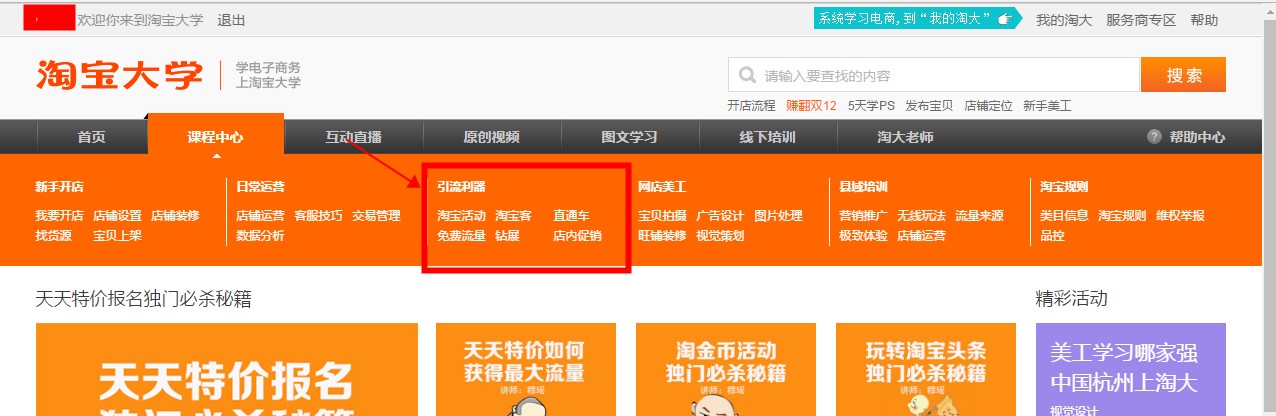Open the top bar 帮助 link
This screenshot has height=416, width=1276.
[x=1205, y=20]
